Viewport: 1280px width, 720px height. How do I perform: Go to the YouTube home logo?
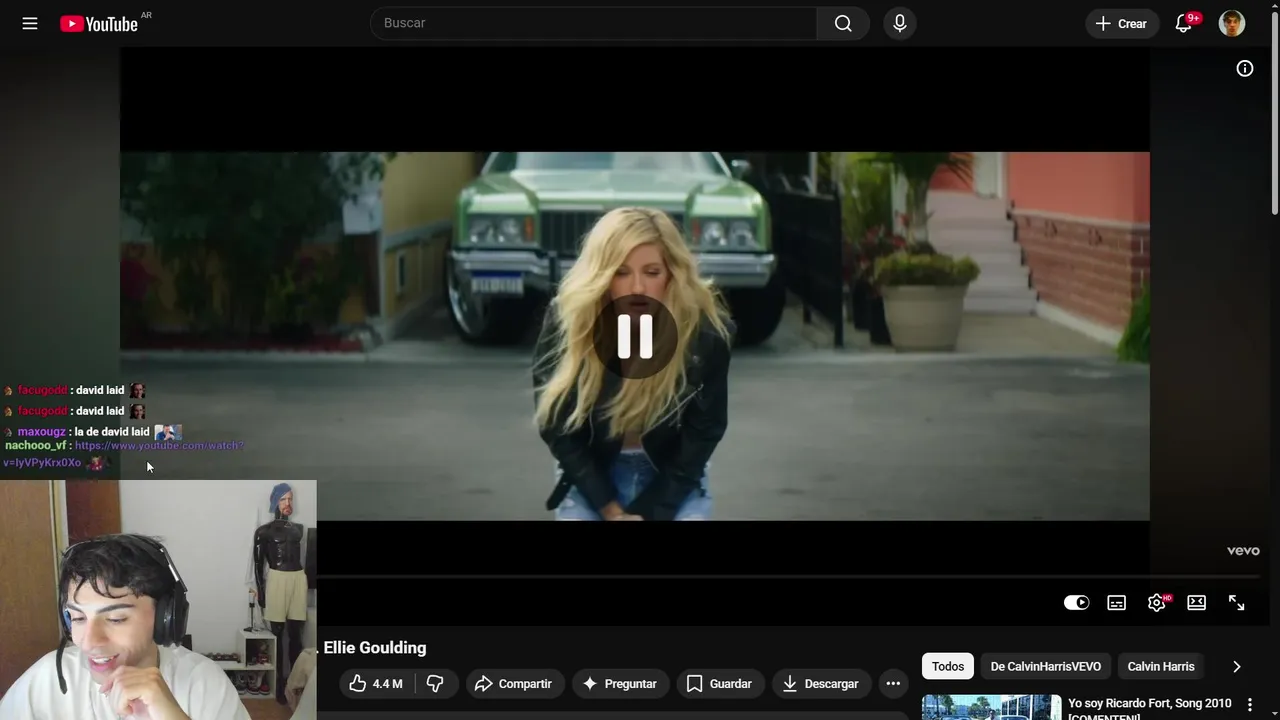[99, 24]
